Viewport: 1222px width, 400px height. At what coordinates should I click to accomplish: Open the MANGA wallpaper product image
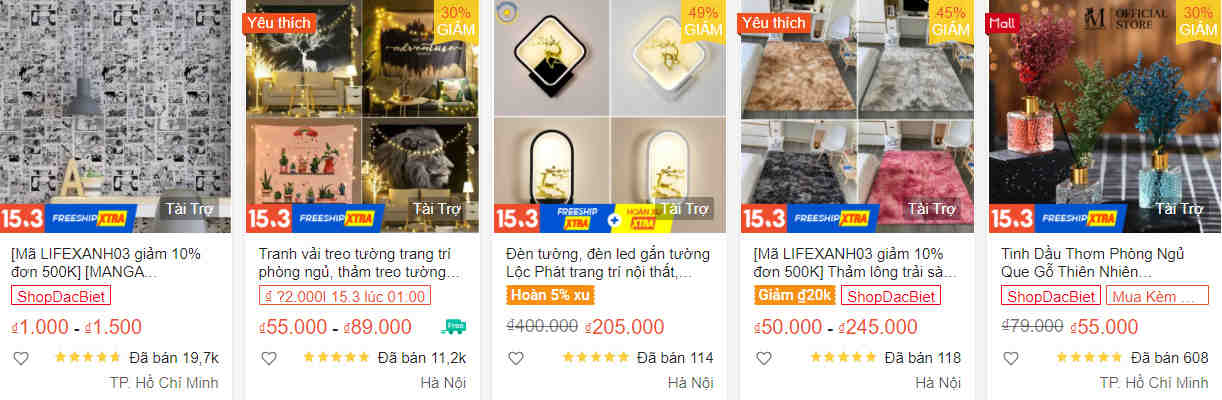click(116, 116)
